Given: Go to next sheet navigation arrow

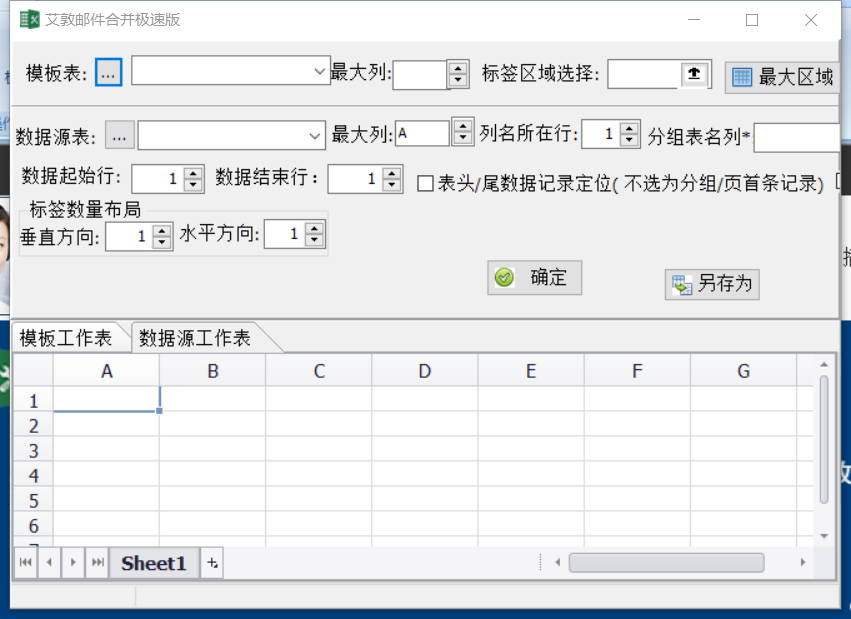Looking at the screenshot, I should coord(73,563).
